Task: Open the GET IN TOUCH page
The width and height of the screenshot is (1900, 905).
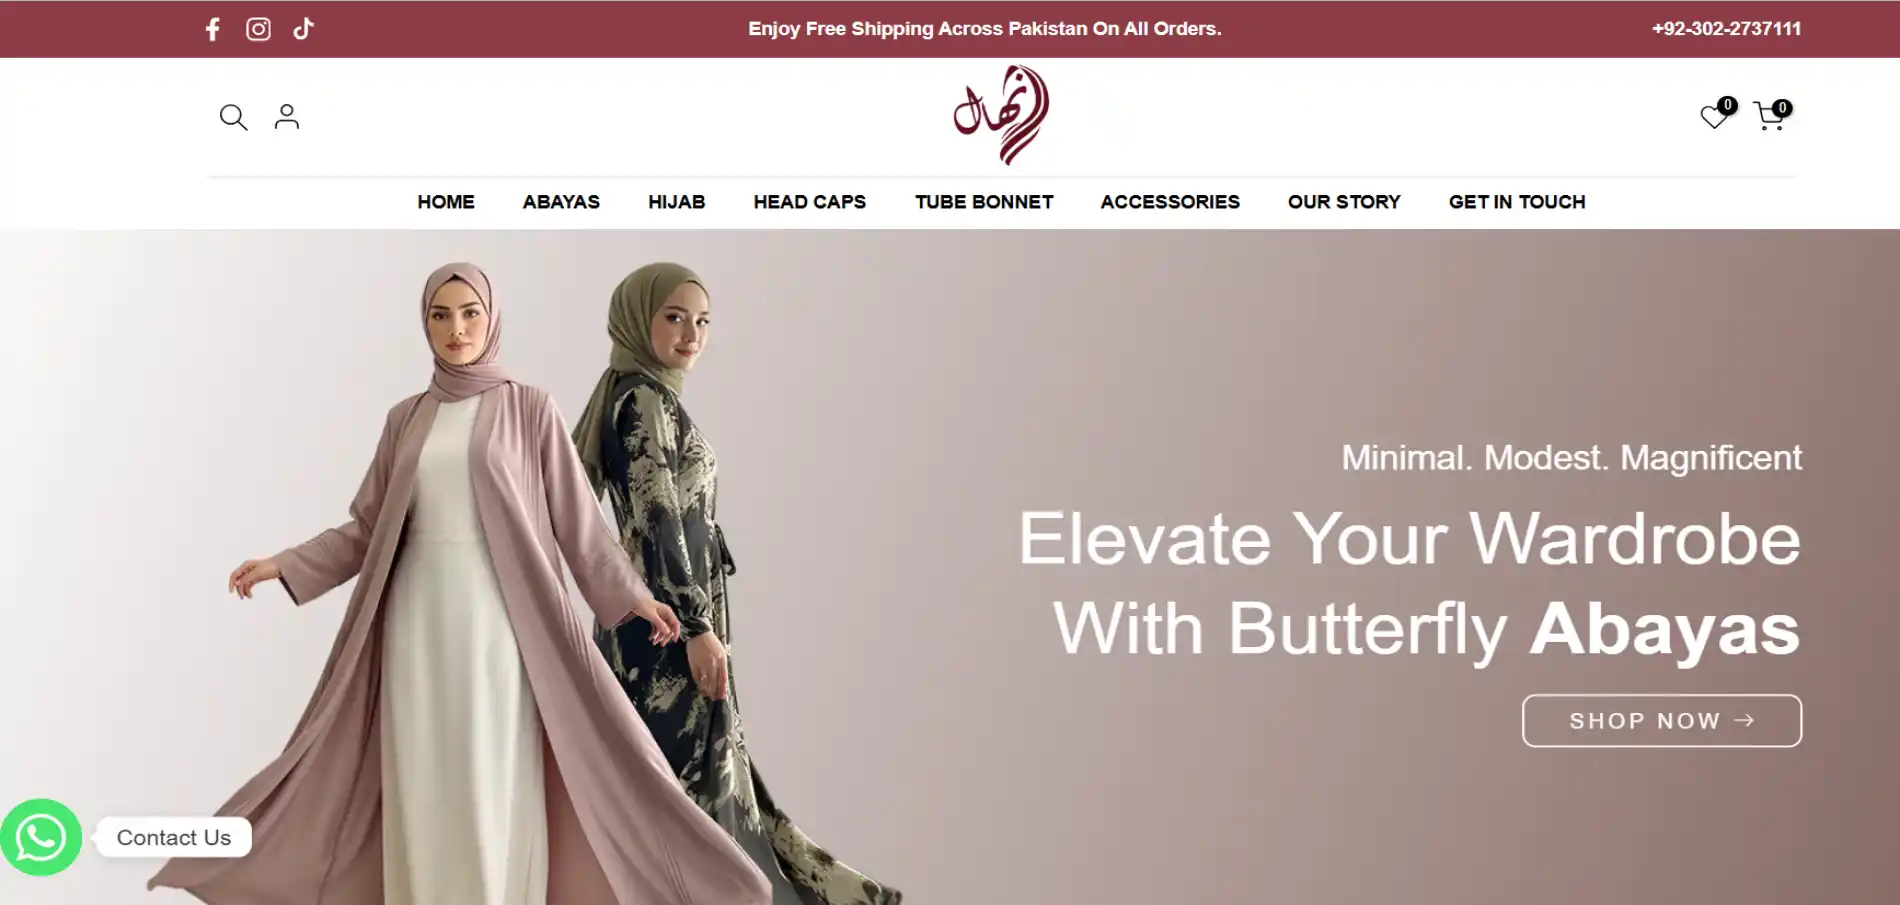Action: 1517,202
